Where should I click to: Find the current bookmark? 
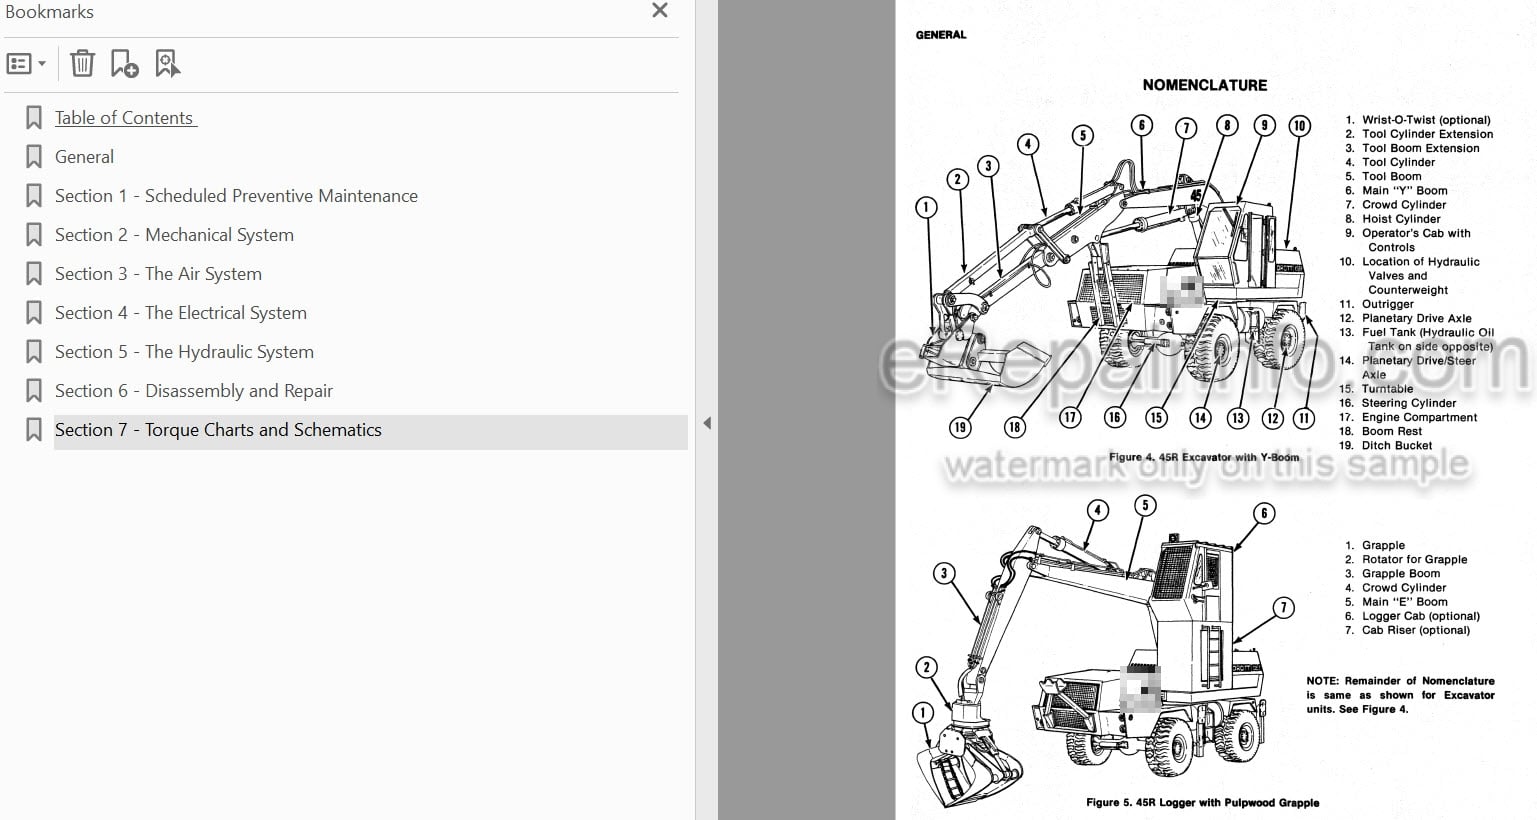click(x=167, y=64)
